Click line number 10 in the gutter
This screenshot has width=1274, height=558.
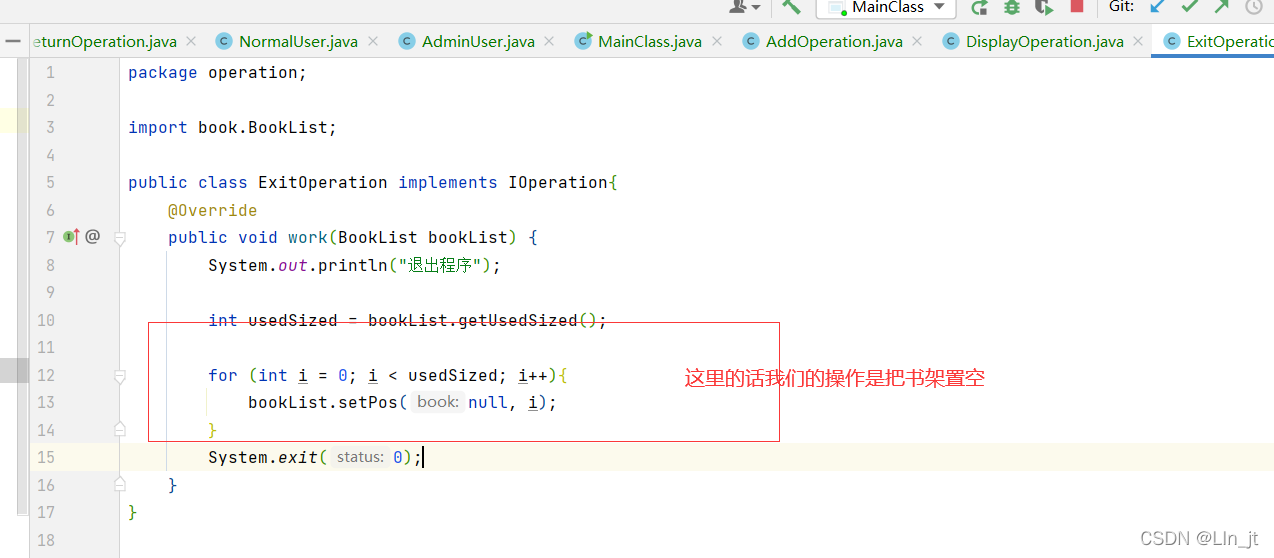[46, 320]
